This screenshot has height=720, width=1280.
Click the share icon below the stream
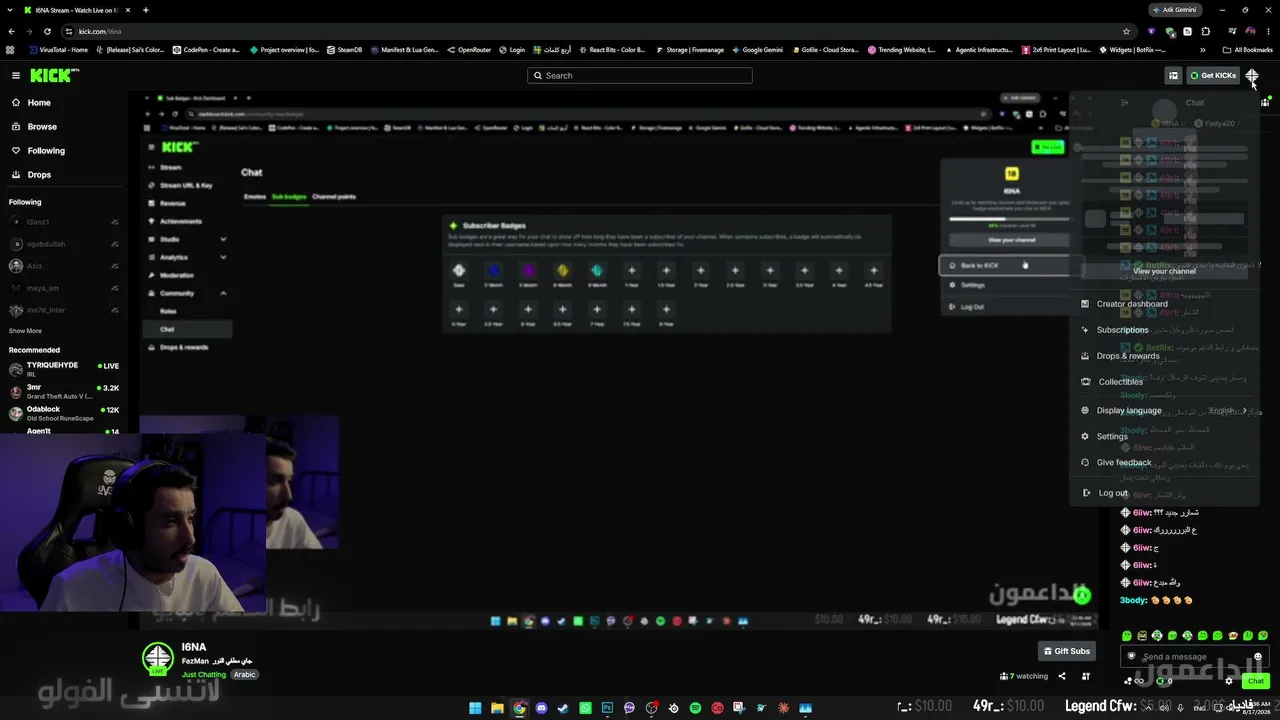coord(1062,676)
